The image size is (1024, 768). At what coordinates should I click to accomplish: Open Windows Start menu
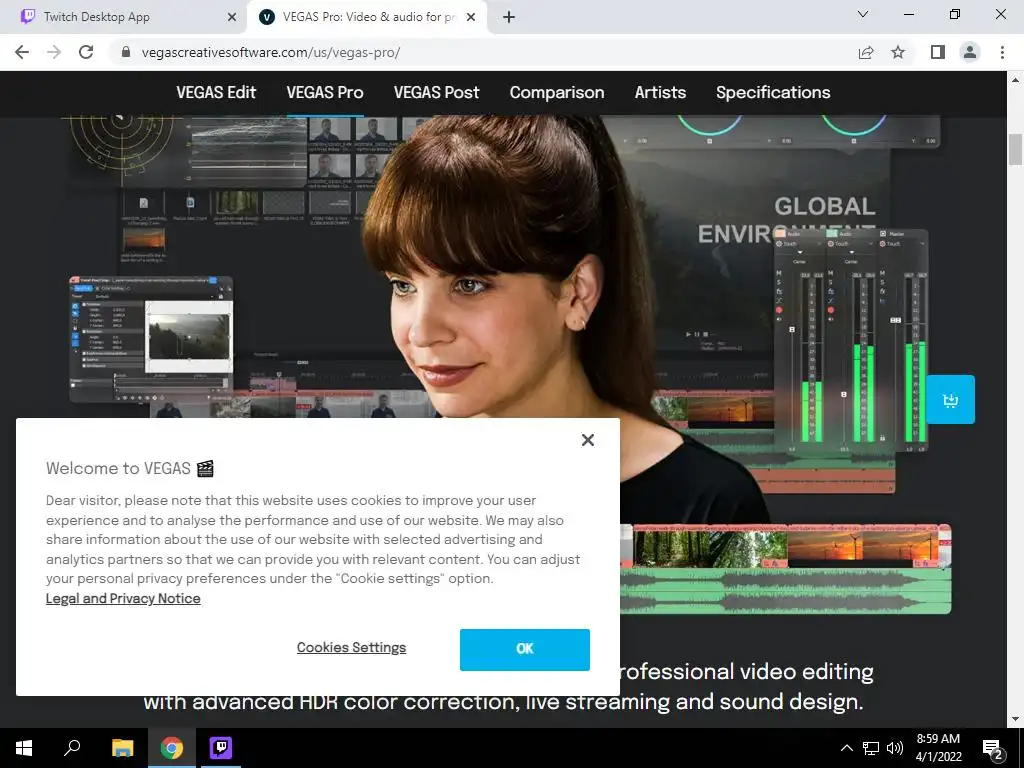pyautogui.click(x=24, y=748)
